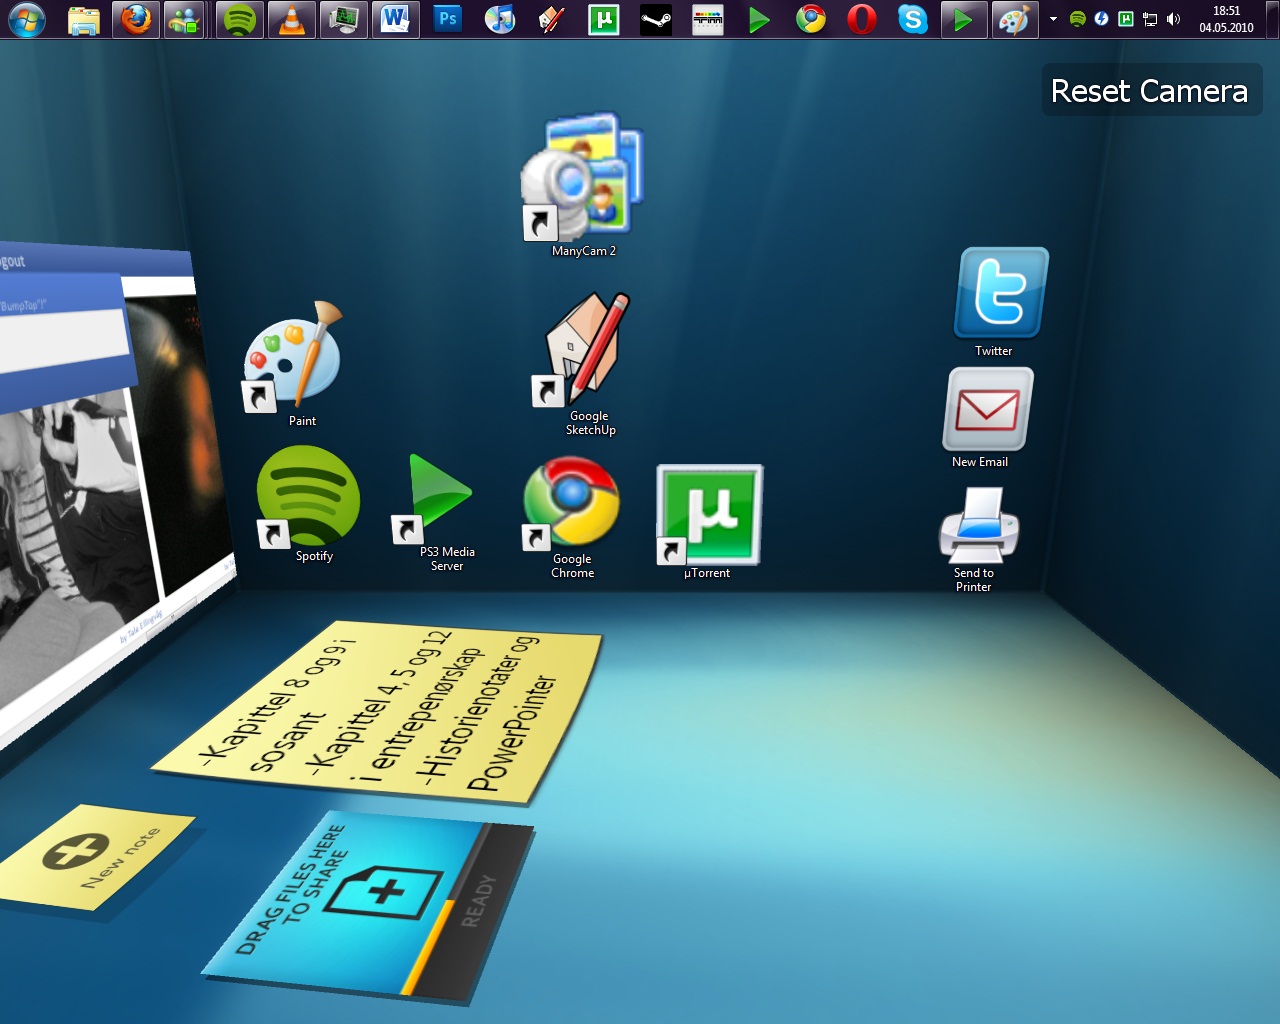Click the New Email widget icon

tap(987, 416)
